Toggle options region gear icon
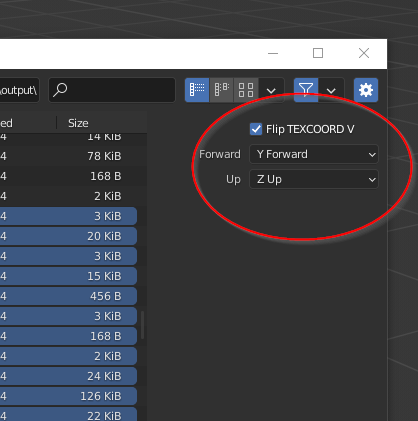Image resolution: width=418 pixels, height=421 pixels. click(366, 90)
